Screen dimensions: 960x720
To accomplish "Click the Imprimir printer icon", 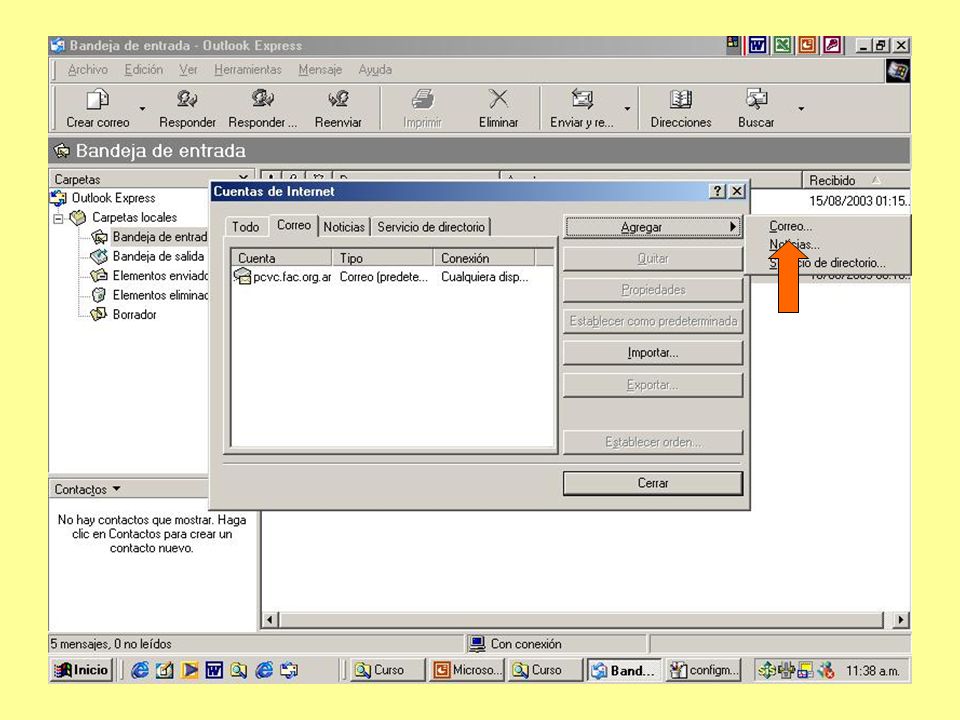I will point(422,99).
